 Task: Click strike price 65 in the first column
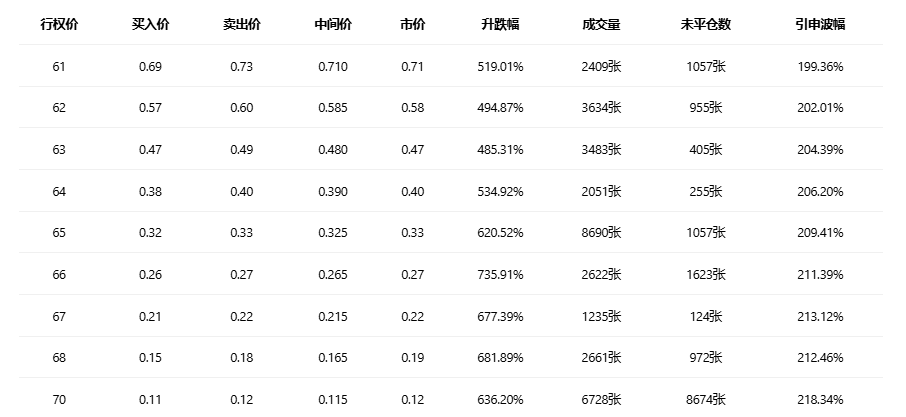point(59,232)
